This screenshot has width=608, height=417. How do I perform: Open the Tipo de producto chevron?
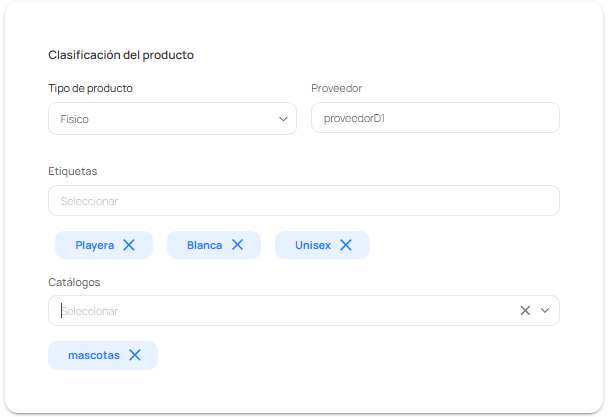283,119
